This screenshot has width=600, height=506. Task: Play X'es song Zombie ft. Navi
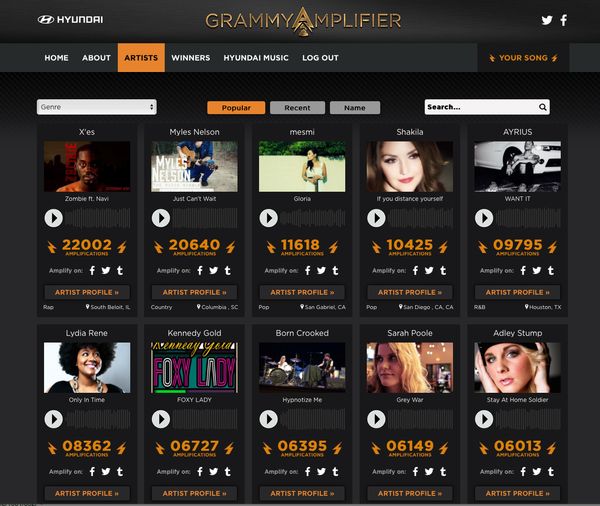click(x=54, y=218)
